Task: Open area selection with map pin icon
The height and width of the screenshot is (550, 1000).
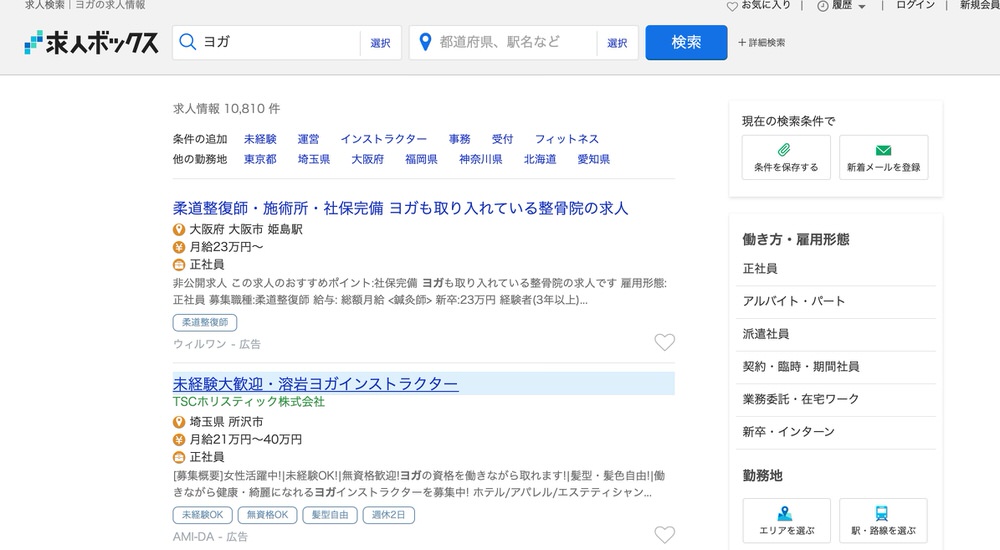Action: (x=785, y=513)
